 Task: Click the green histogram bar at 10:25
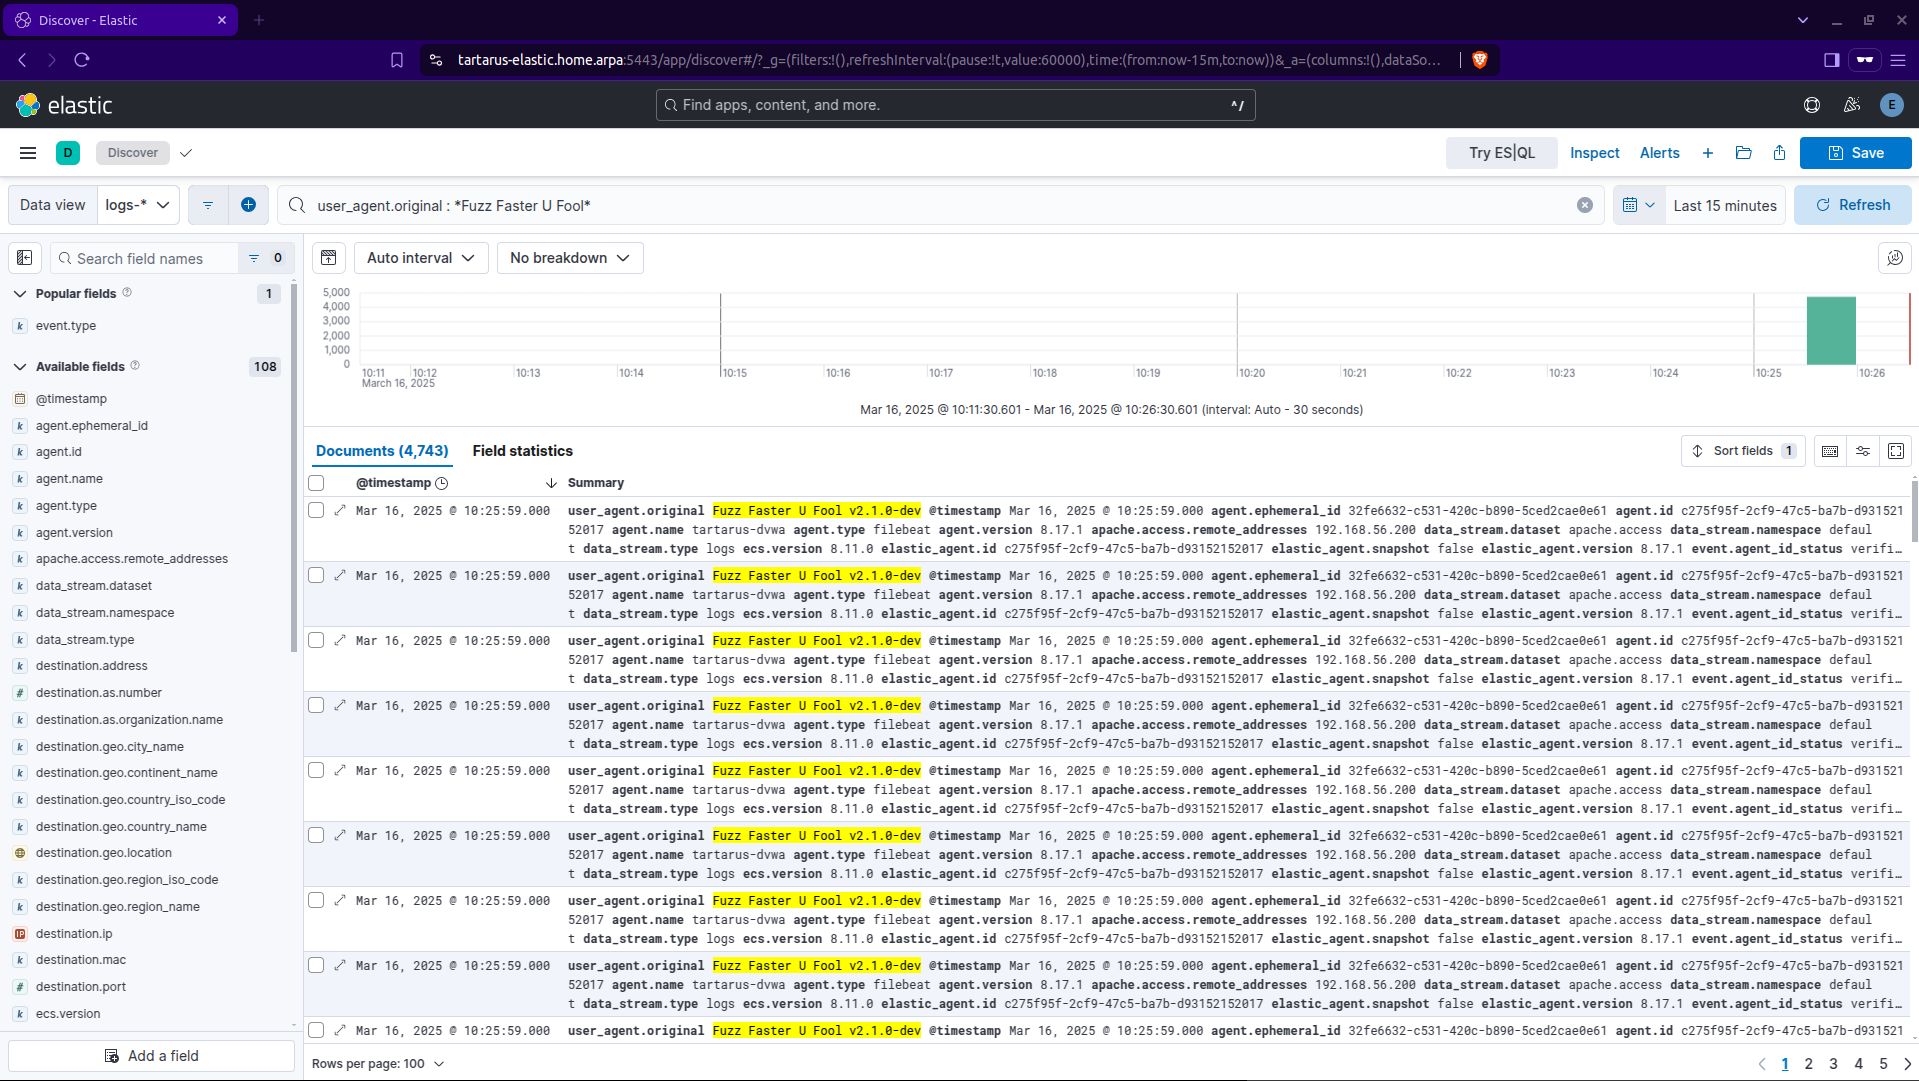1830,331
